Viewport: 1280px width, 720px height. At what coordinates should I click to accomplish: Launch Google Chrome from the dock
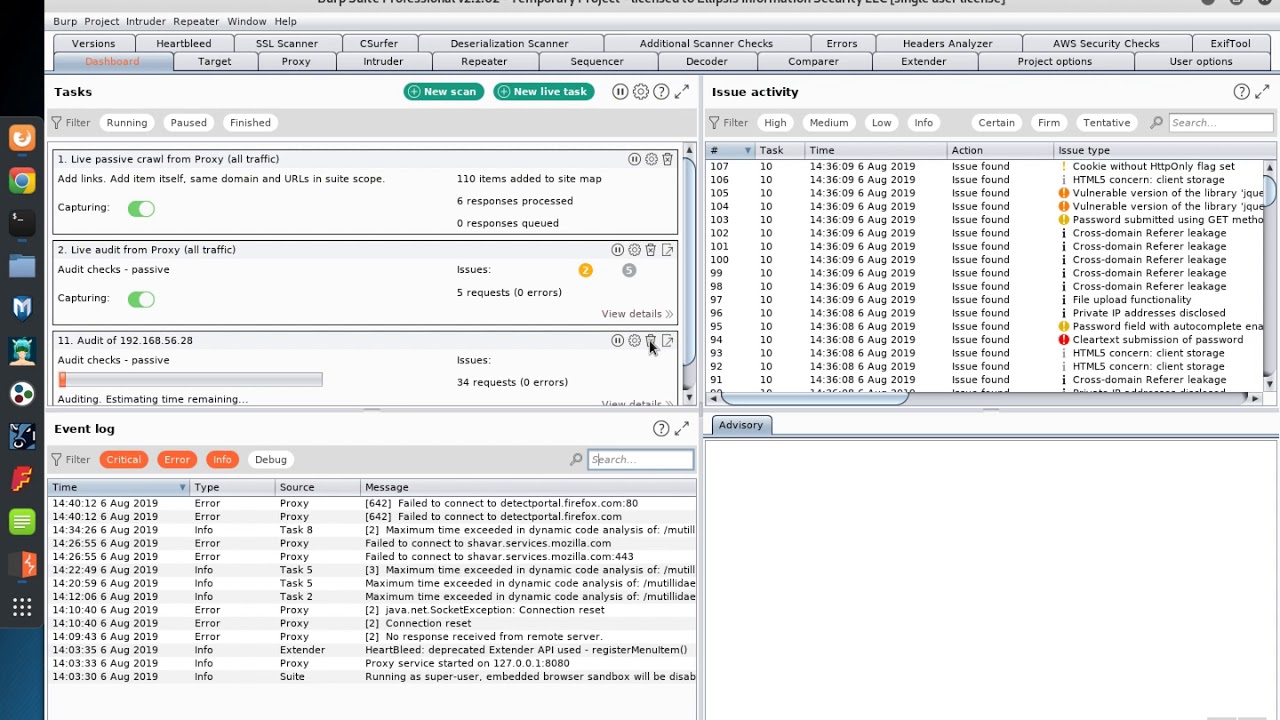[x=22, y=181]
